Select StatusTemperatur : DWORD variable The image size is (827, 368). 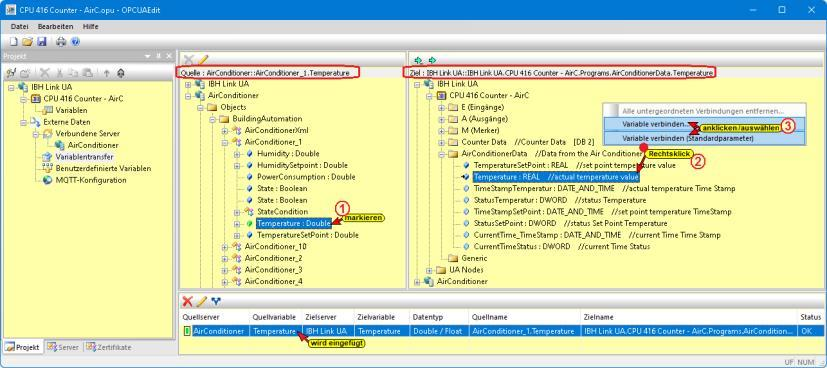(560, 200)
